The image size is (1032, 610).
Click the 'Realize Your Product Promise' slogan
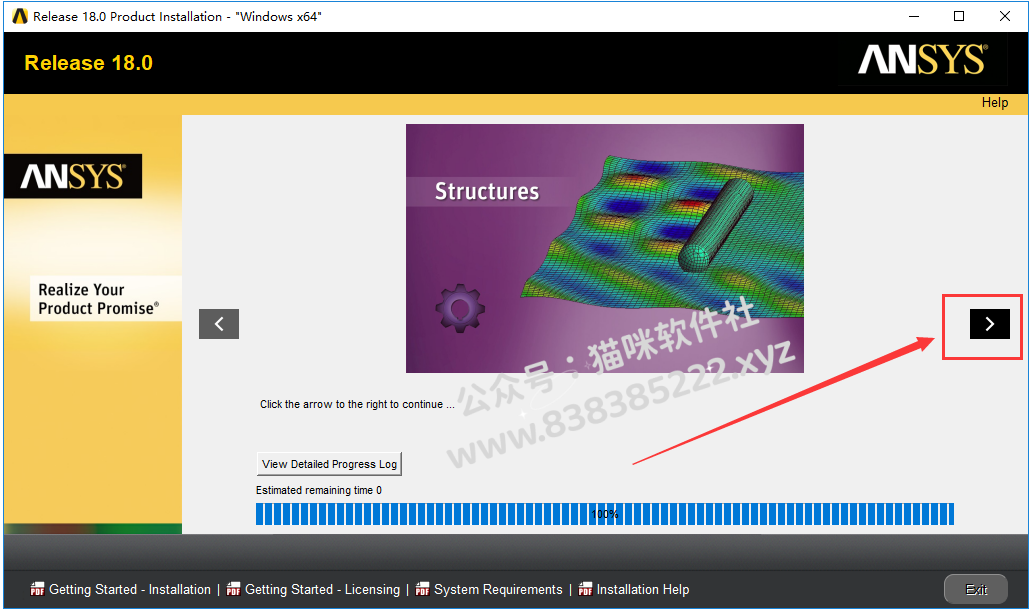tap(99, 299)
